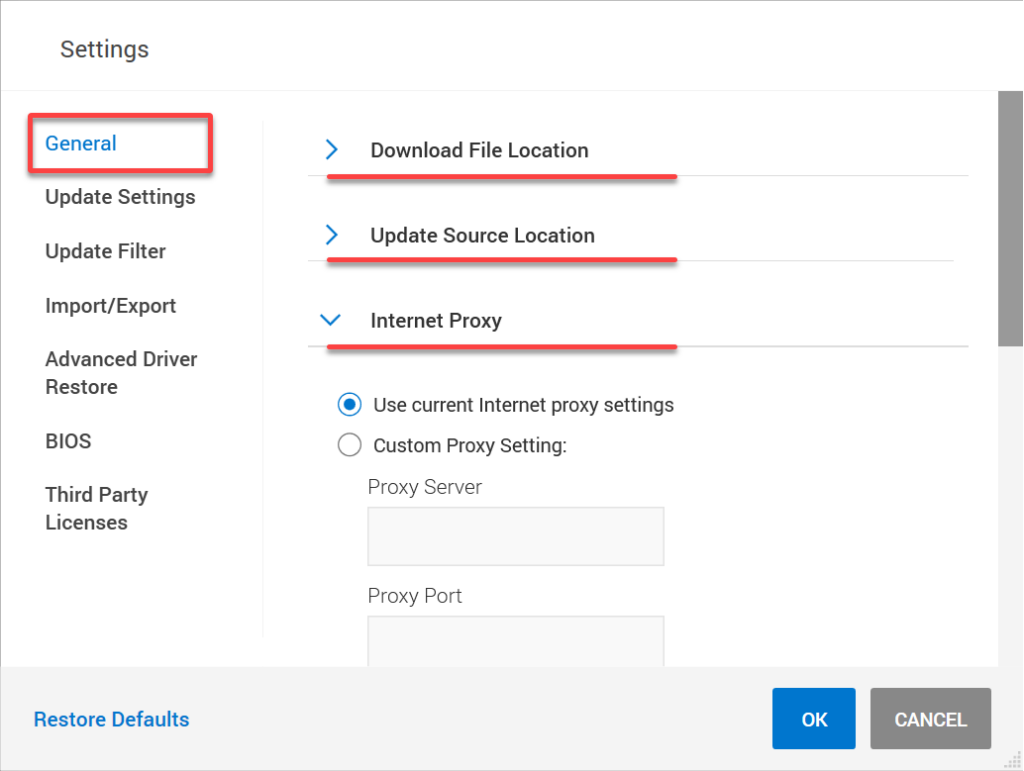Image resolution: width=1024 pixels, height=771 pixels.
Task: Click the Internet Proxy section heading text
Action: click(436, 321)
